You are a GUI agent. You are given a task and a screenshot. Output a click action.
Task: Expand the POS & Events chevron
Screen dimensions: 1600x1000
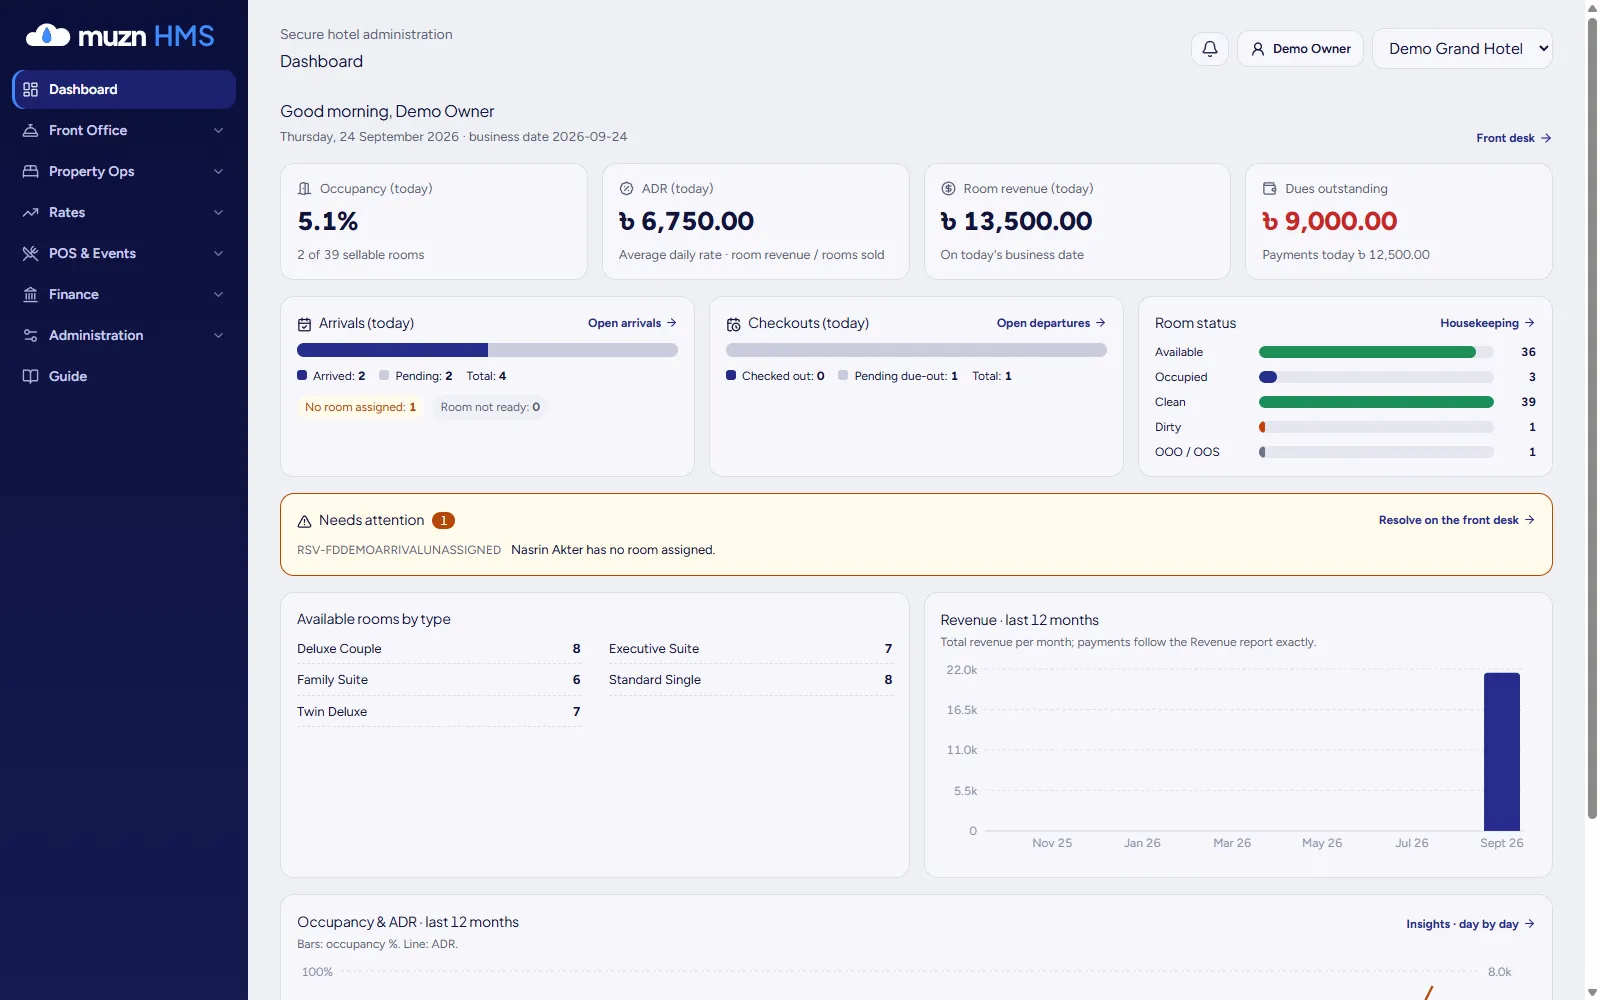(218, 253)
